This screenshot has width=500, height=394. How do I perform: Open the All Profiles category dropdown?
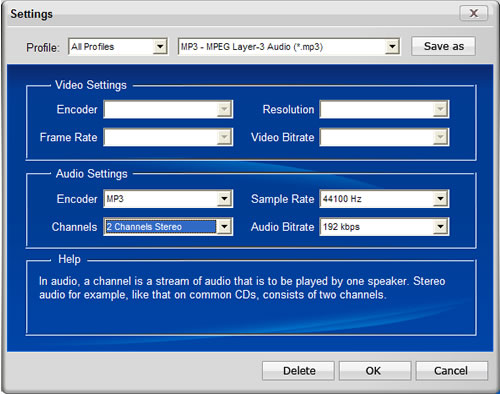[118, 47]
